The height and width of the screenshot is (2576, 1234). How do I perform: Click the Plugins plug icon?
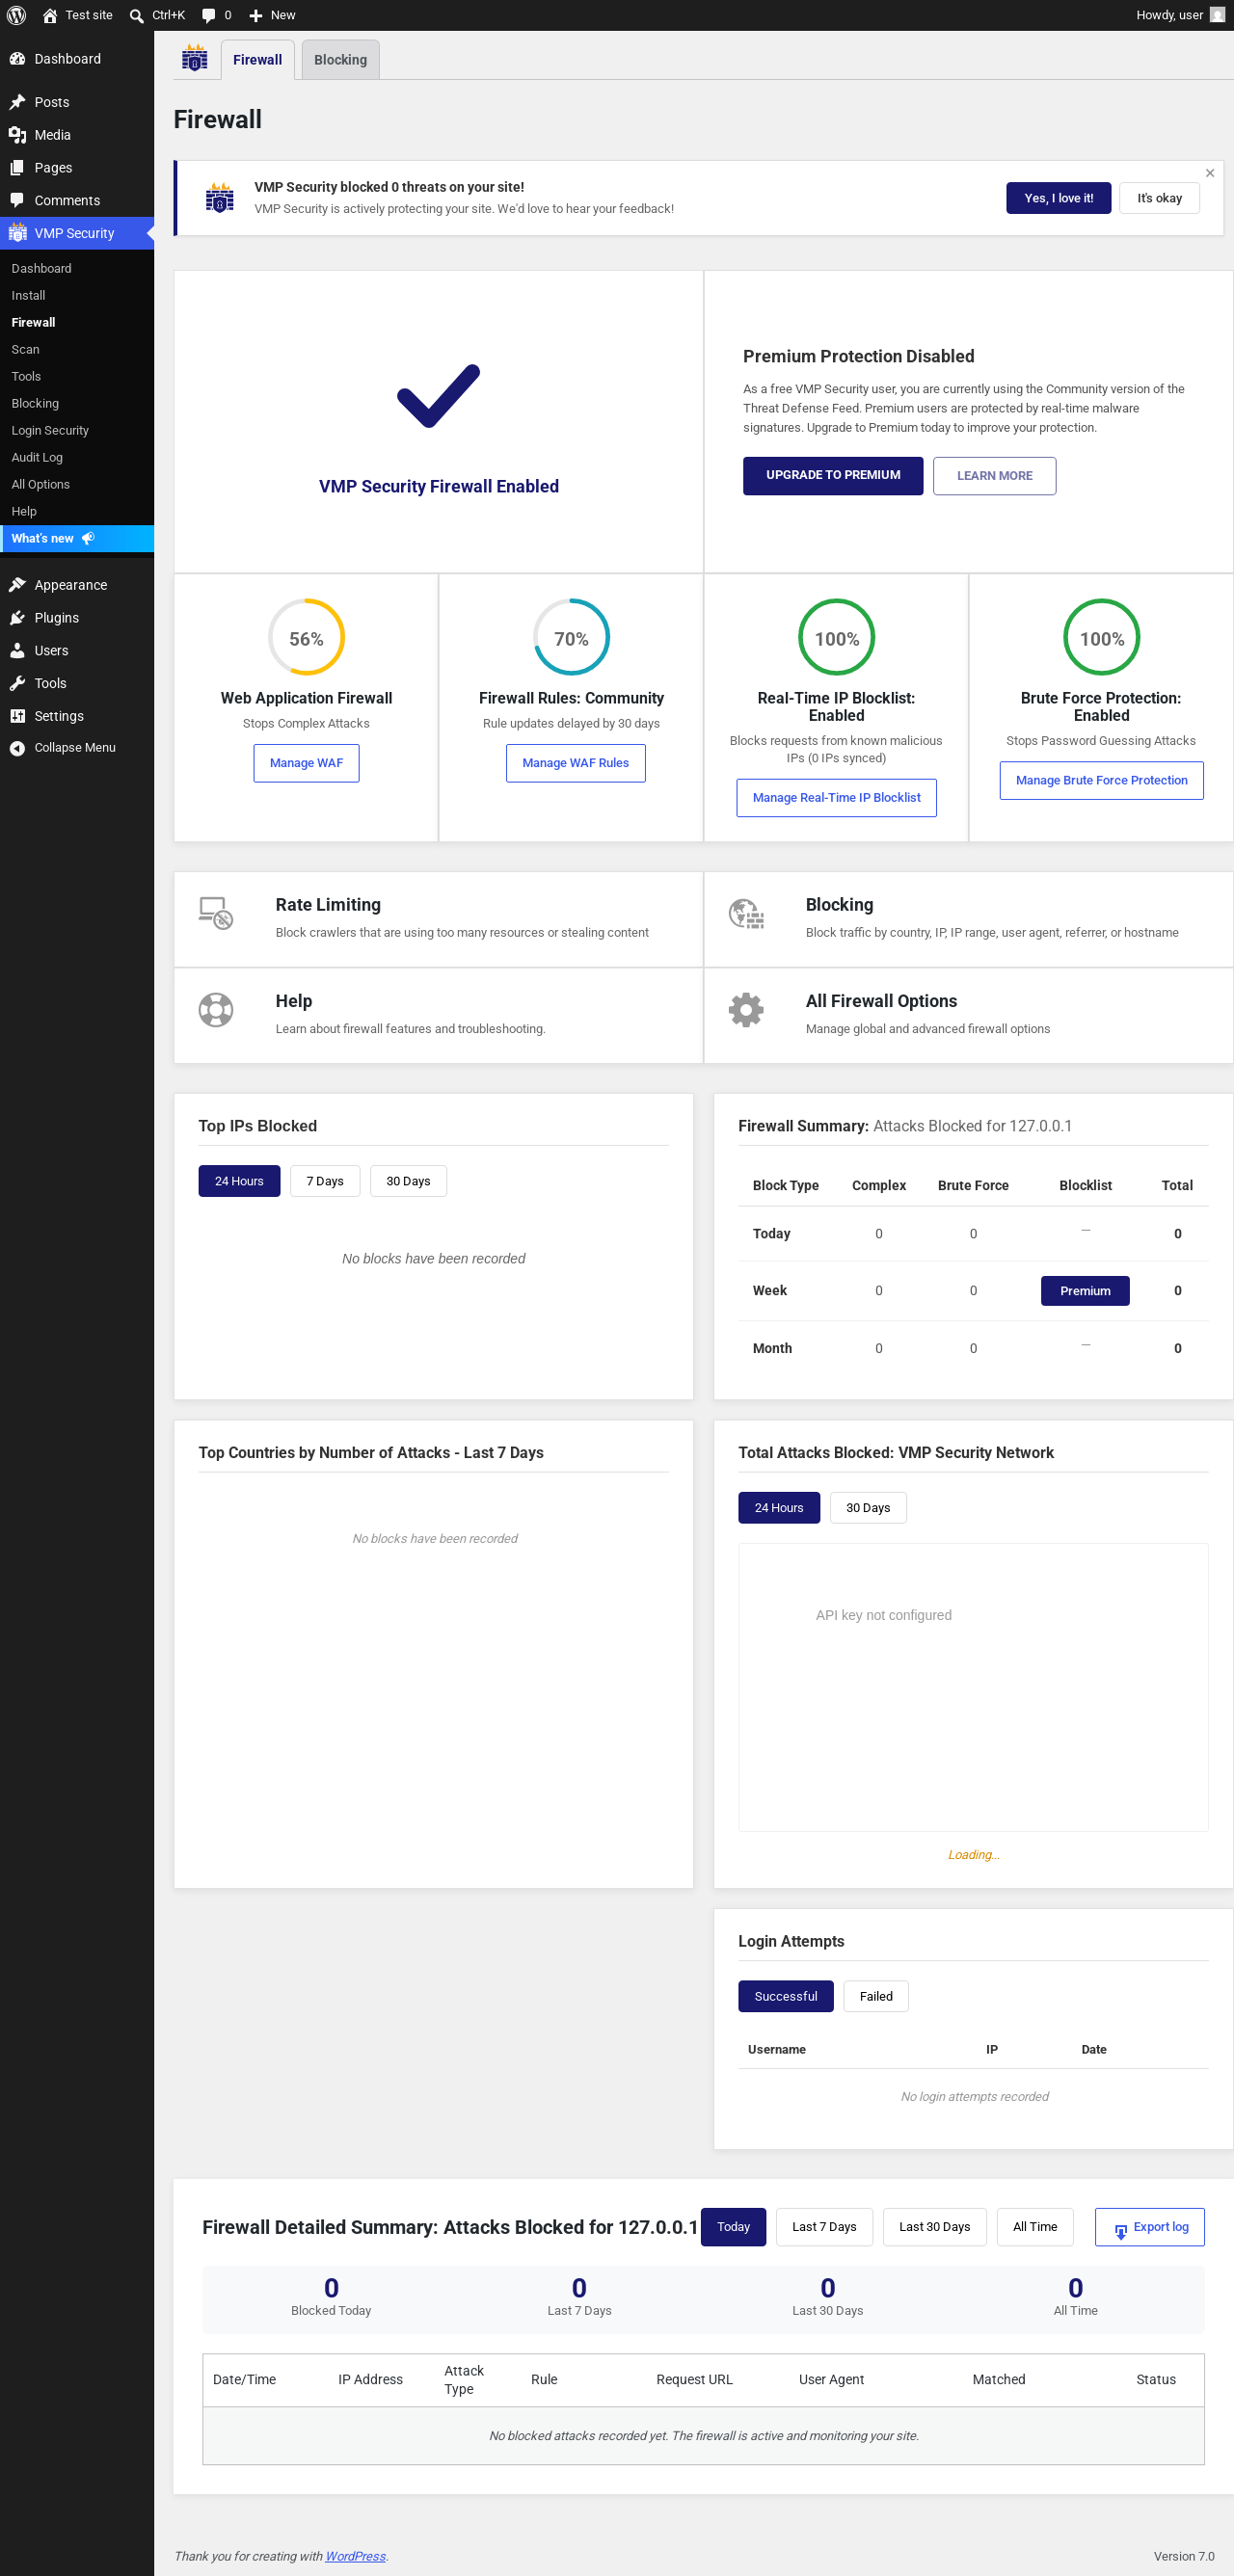(17, 618)
